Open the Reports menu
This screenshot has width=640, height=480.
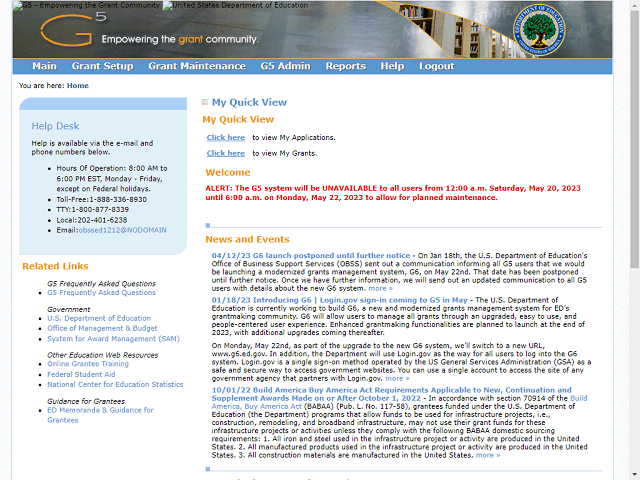[346, 66]
